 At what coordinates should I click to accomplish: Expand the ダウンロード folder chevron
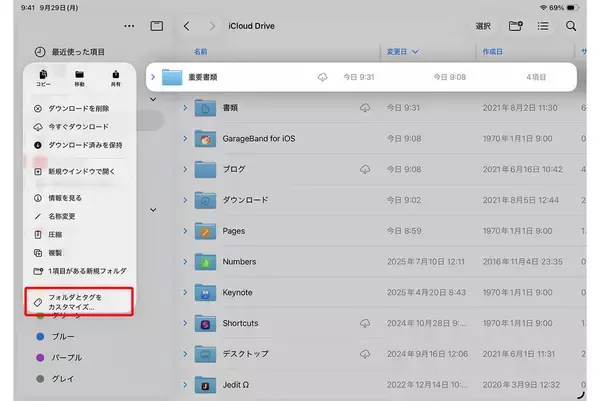[x=185, y=200]
